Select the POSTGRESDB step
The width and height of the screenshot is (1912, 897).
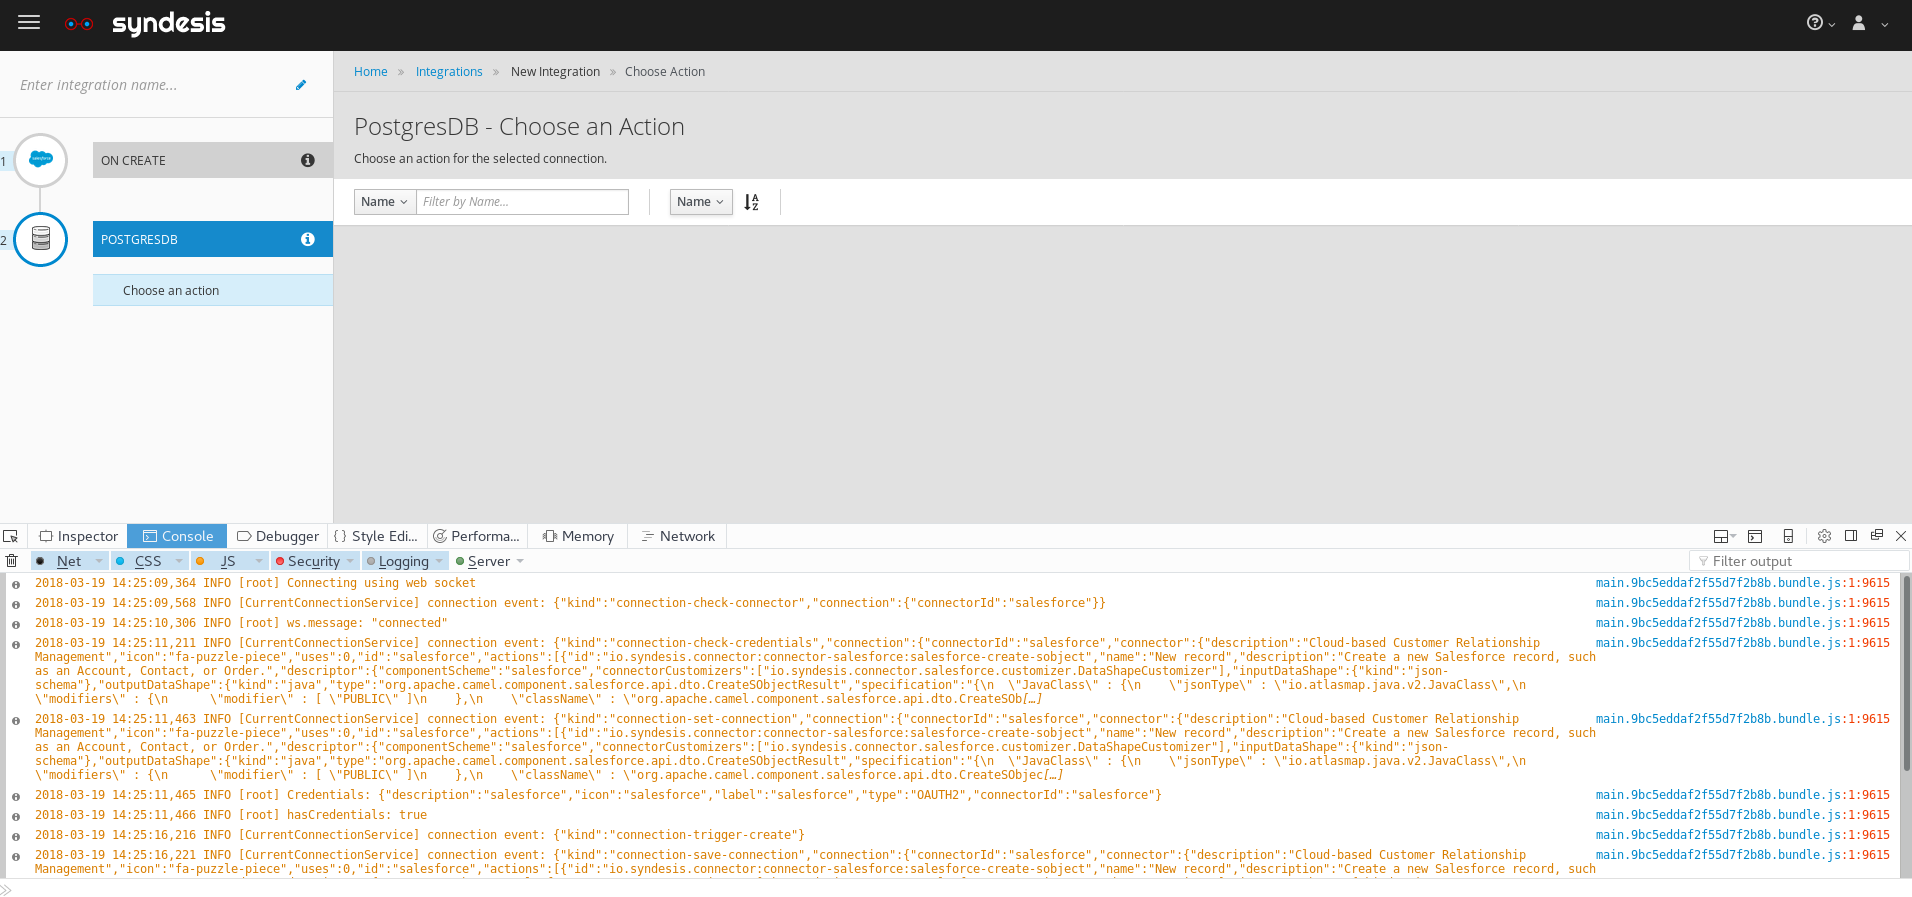(x=213, y=239)
